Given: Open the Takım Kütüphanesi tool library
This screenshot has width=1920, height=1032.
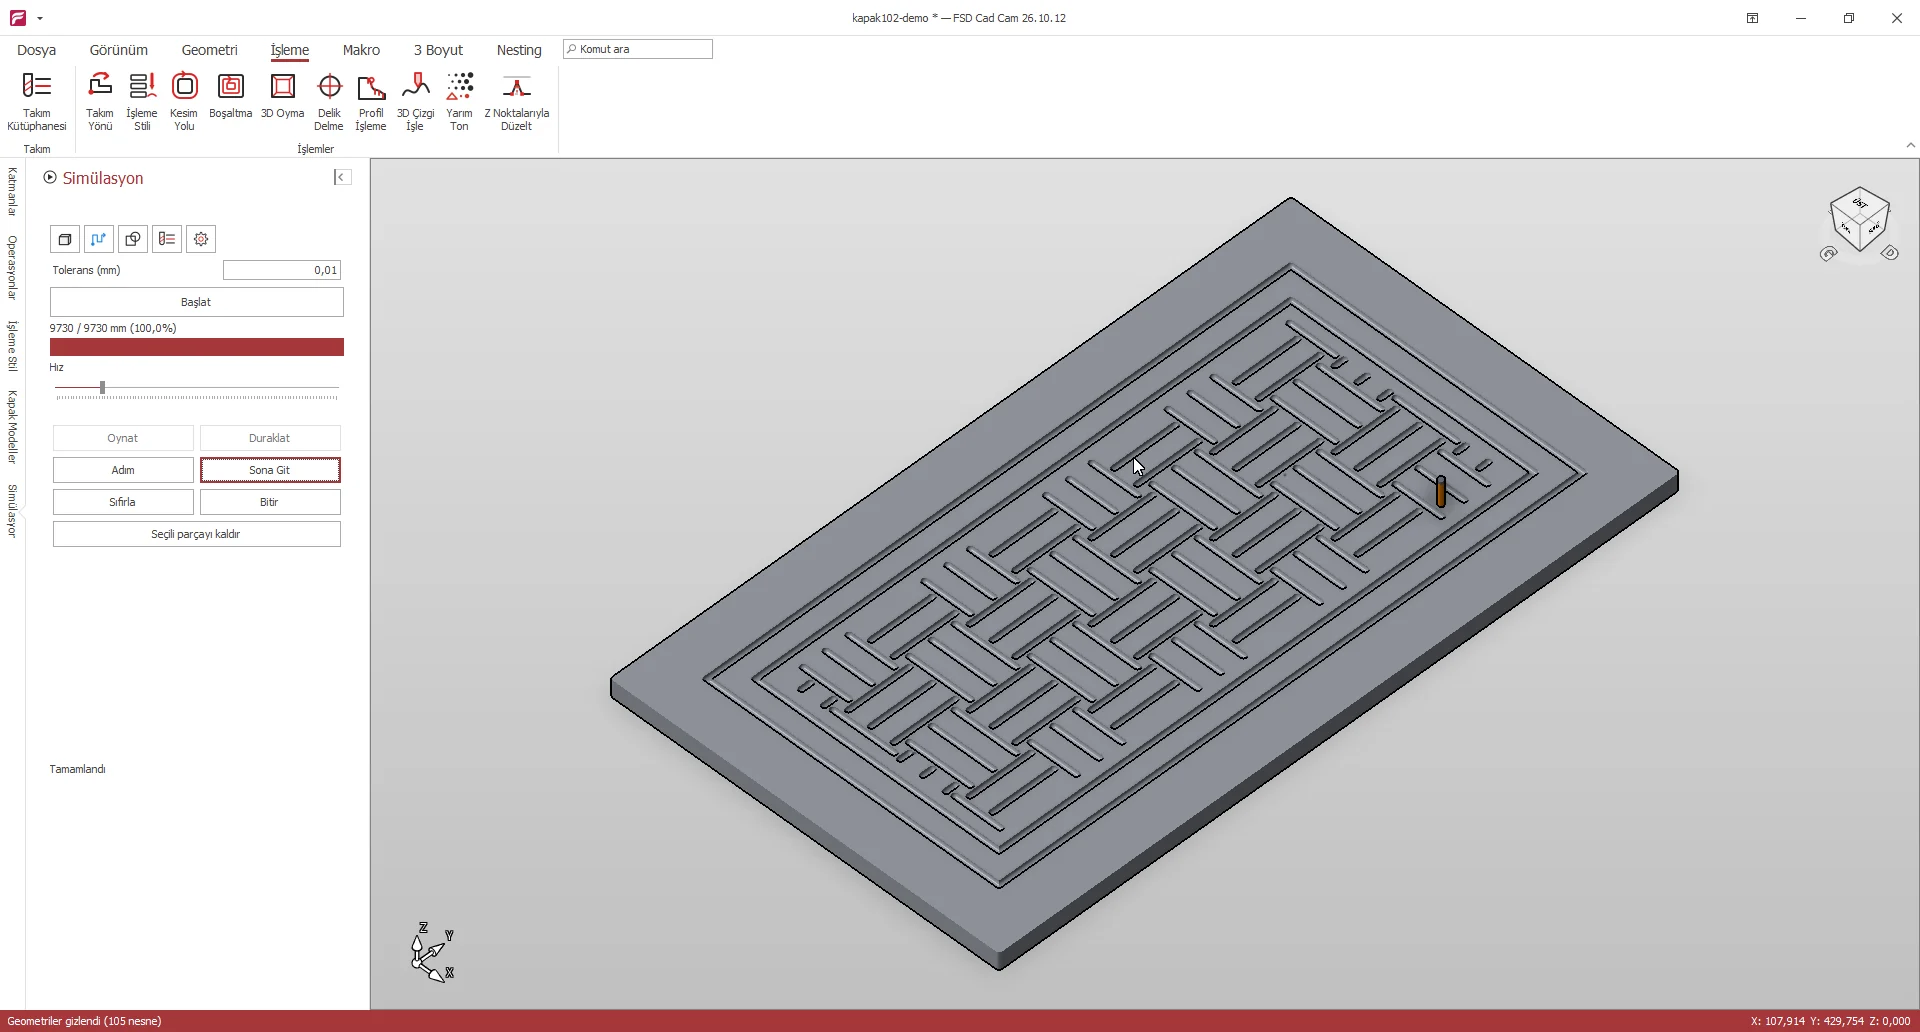Looking at the screenshot, I should point(36,102).
